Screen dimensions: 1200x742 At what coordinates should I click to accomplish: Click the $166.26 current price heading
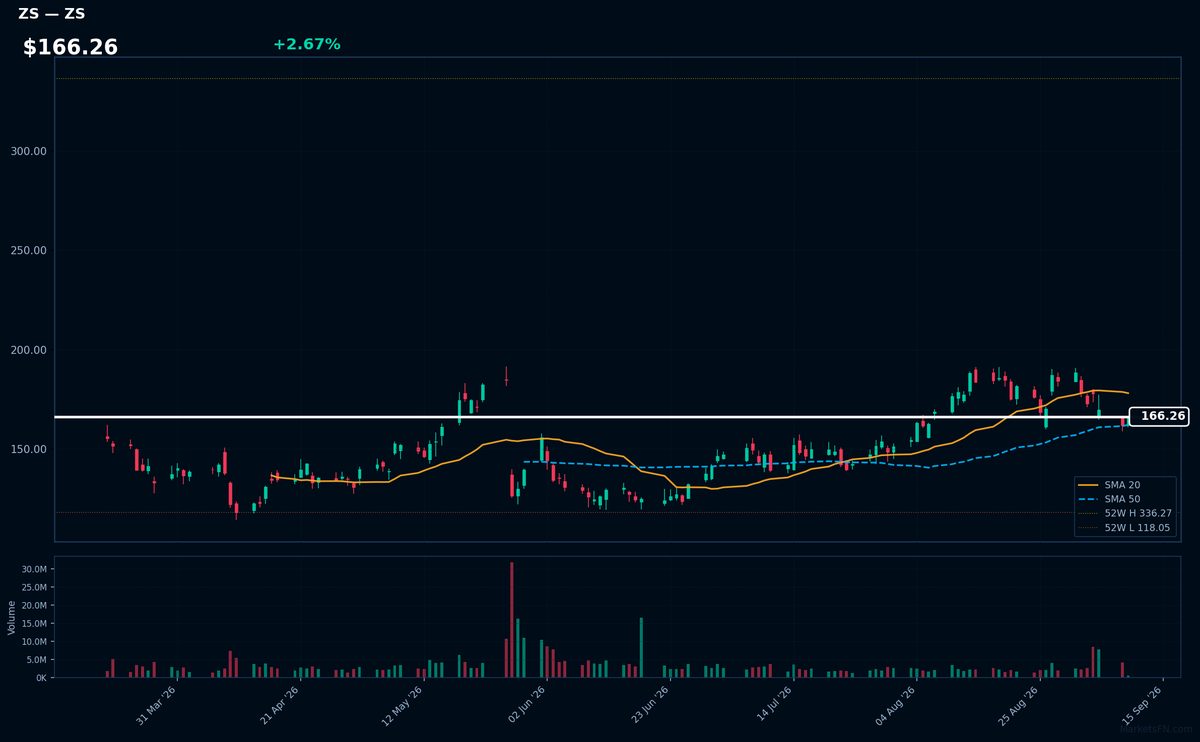[70, 47]
